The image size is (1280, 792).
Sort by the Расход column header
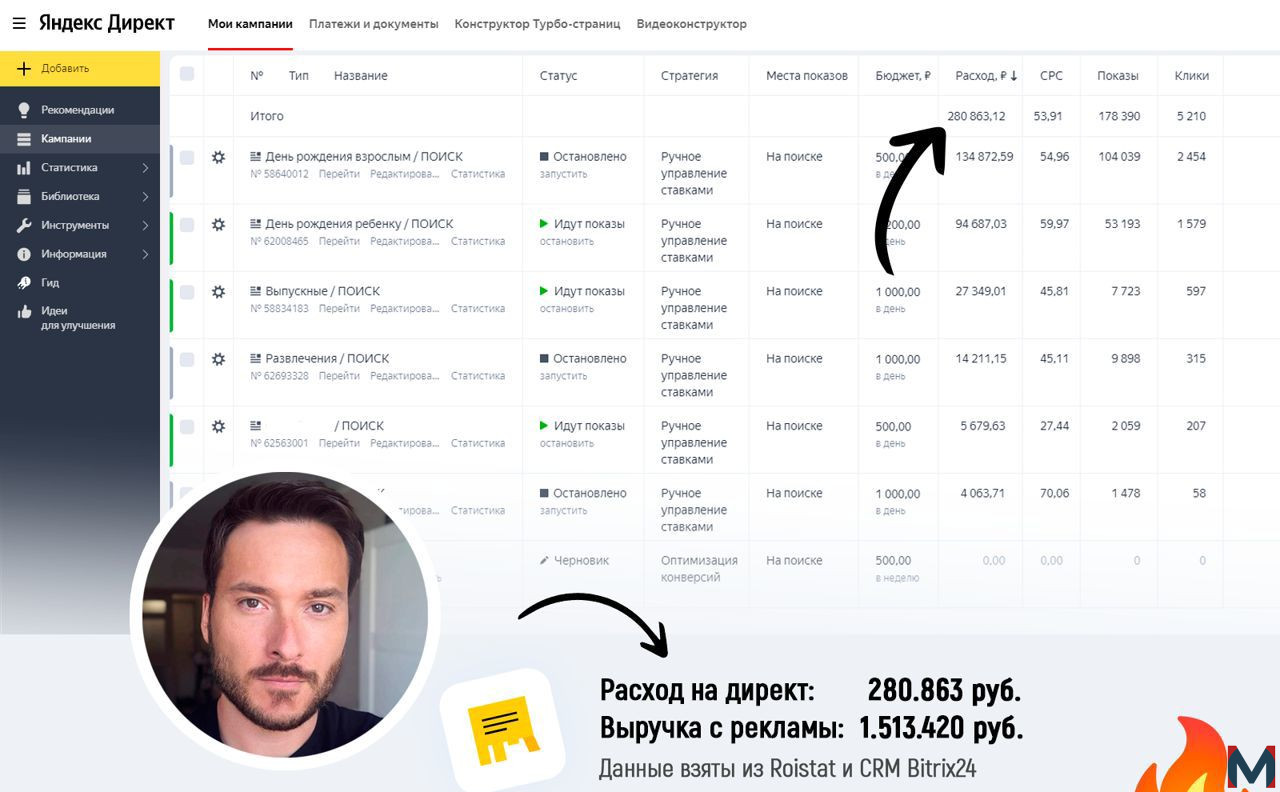[x=986, y=76]
